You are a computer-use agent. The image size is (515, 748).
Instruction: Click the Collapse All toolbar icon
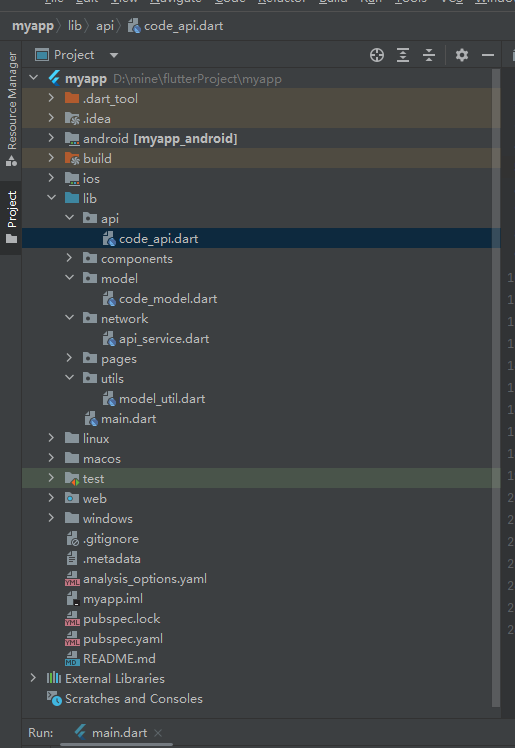(429, 55)
